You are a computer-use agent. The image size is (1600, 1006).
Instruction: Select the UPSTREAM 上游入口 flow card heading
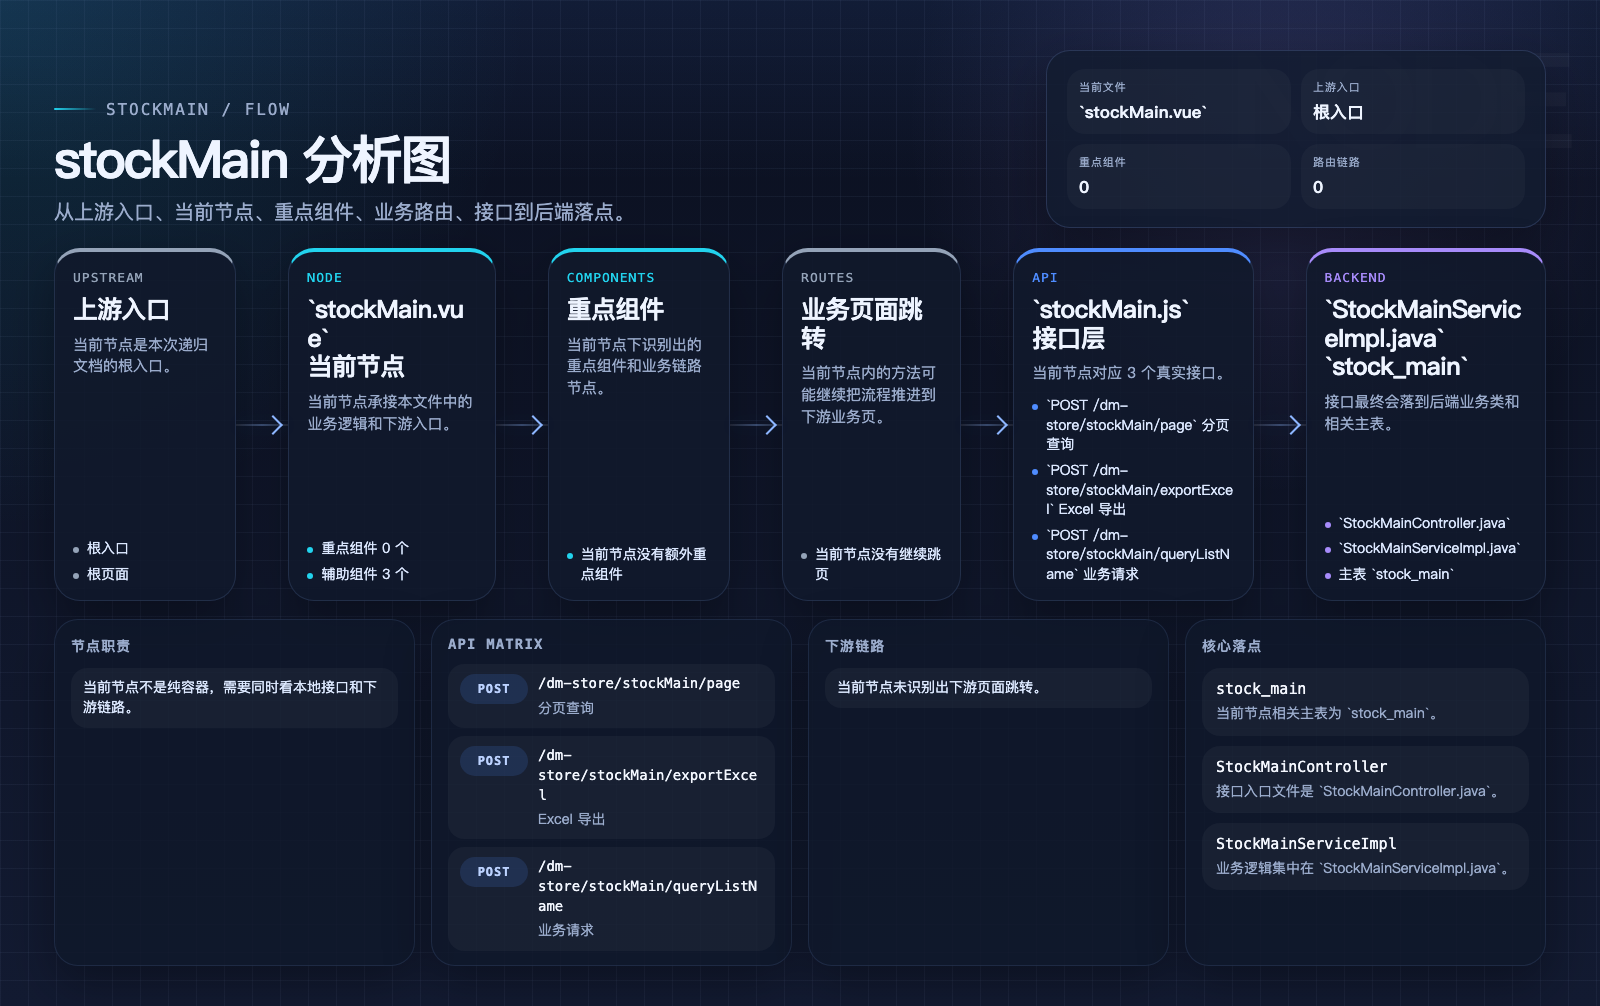pos(121,309)
